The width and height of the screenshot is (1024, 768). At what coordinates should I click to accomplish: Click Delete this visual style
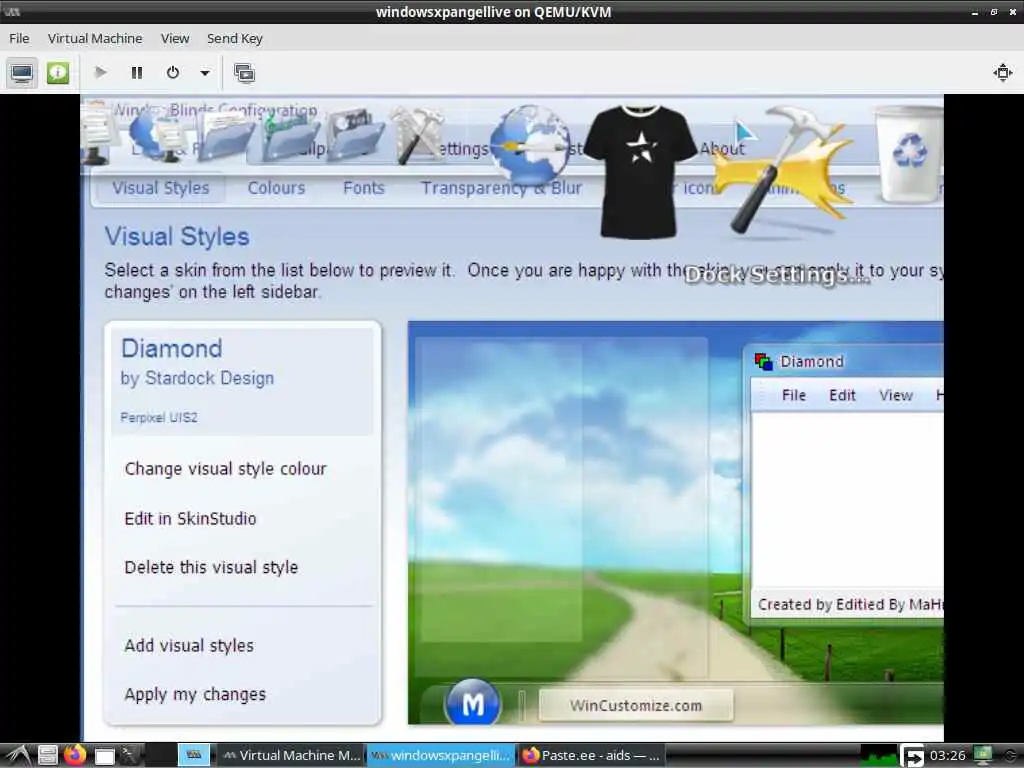211,567
